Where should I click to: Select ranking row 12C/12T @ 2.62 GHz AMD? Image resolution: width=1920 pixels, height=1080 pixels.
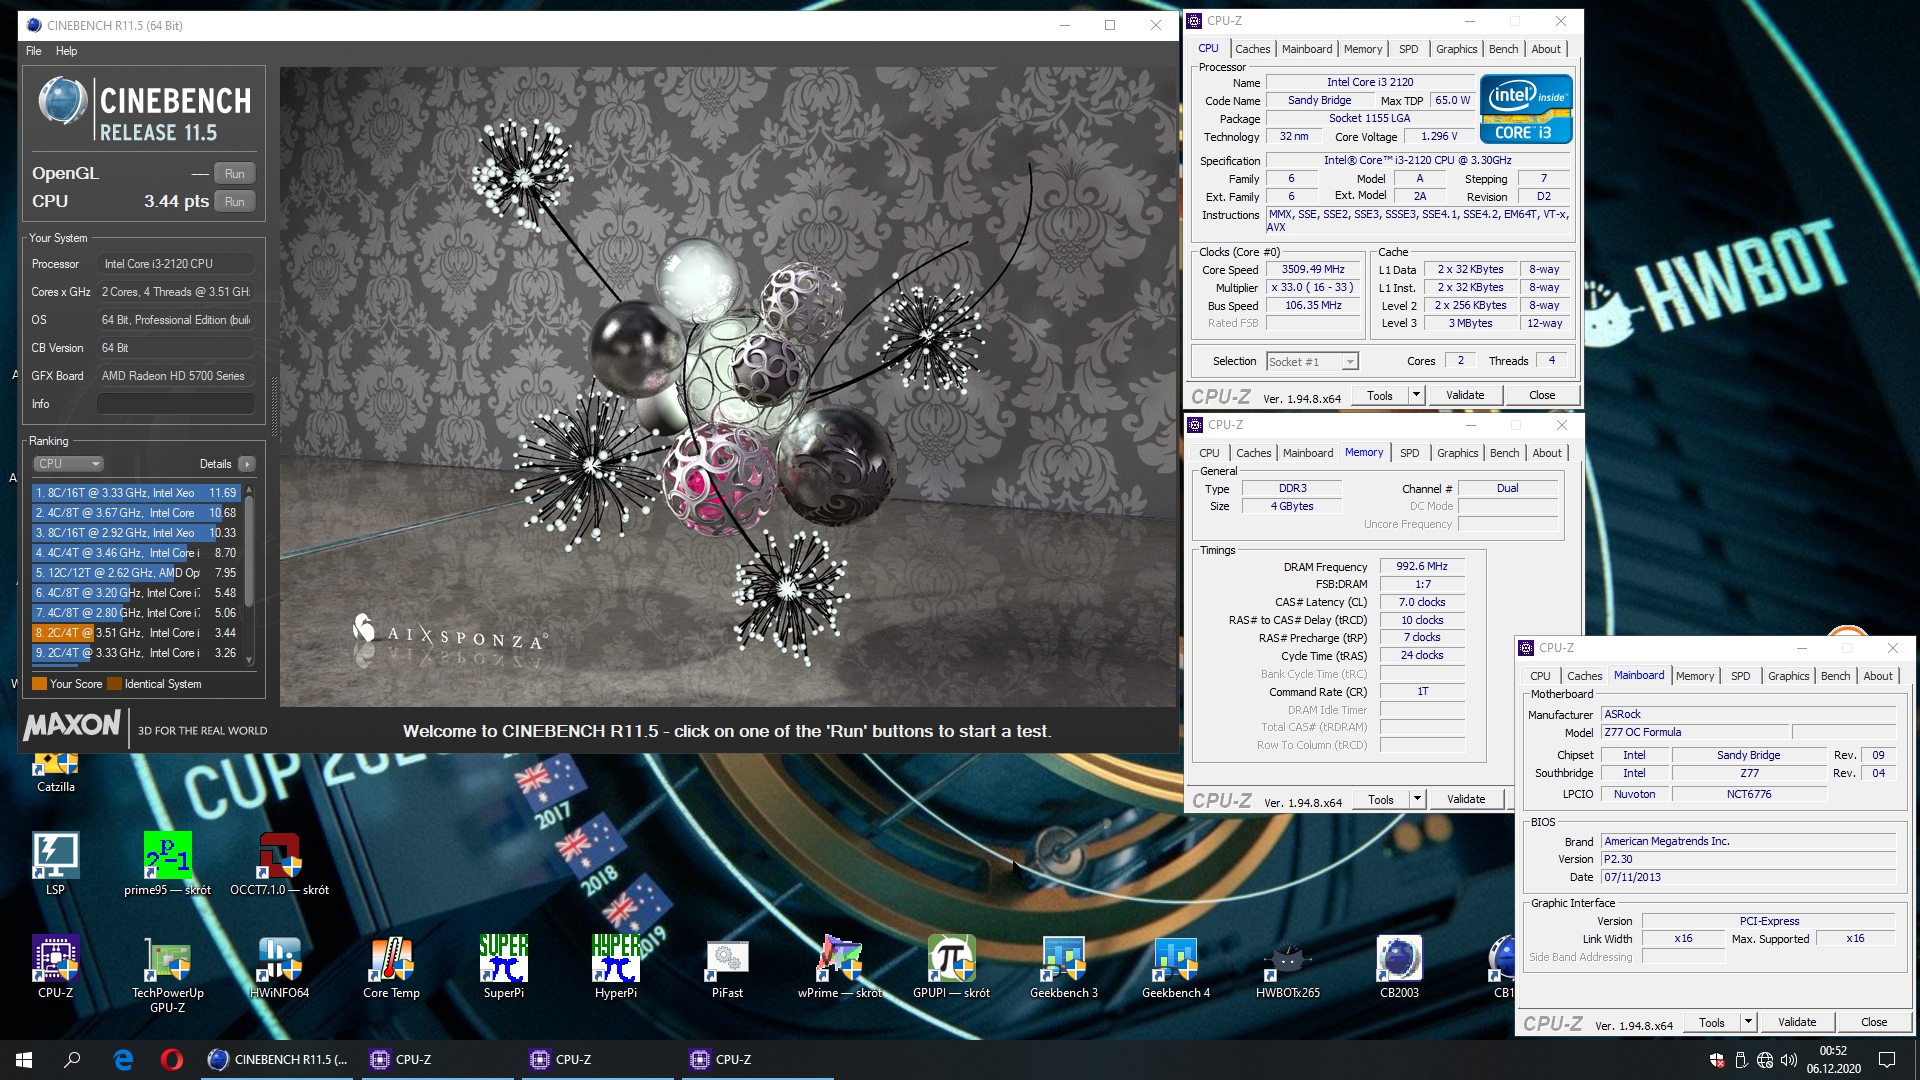coord(136,573)
